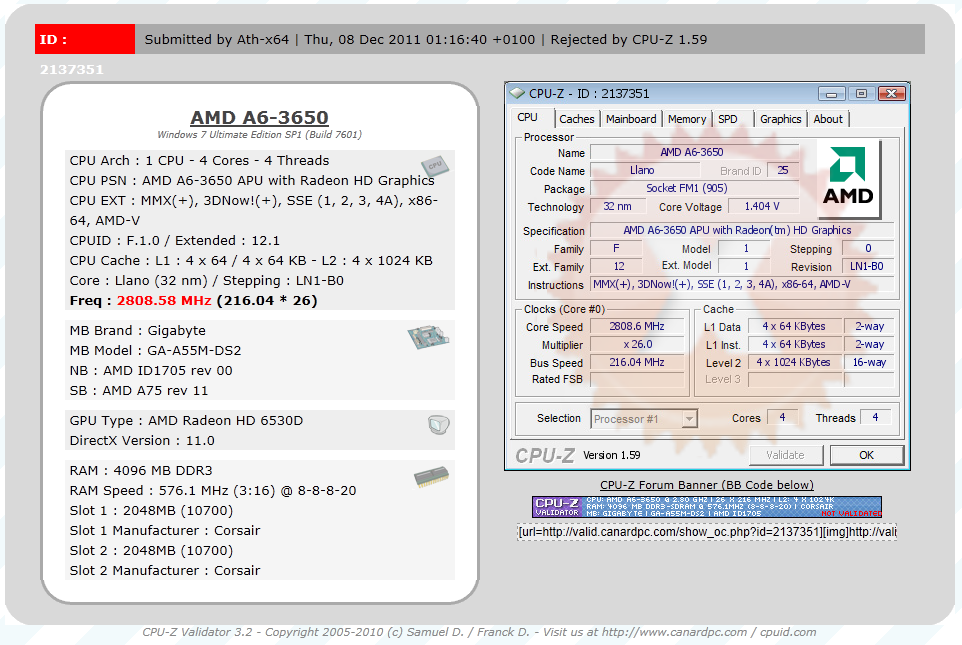
Task: Click the CPU-Z title bar app icon
Action: tap(517, 93)
